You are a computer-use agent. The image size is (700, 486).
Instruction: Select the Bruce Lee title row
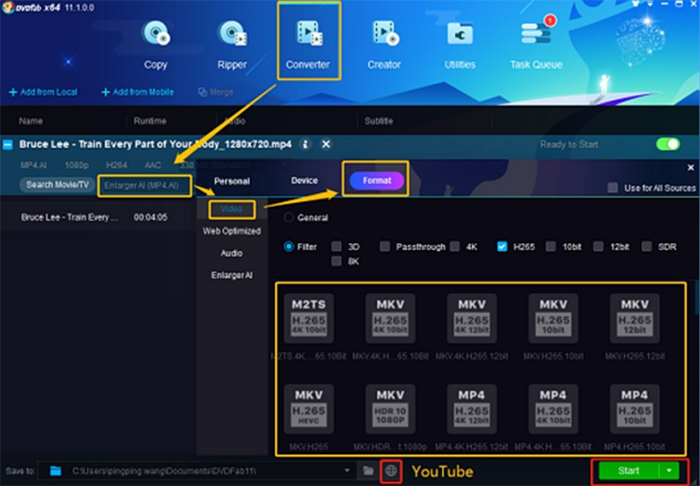point(98,217)
